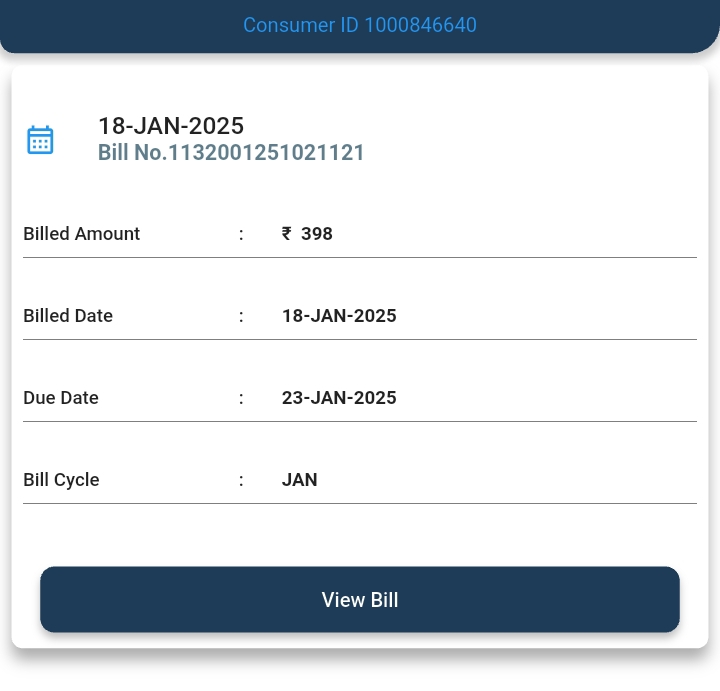720x691 pixels.
Task: Click the divider line under Billed Amount
Action: 360,257
